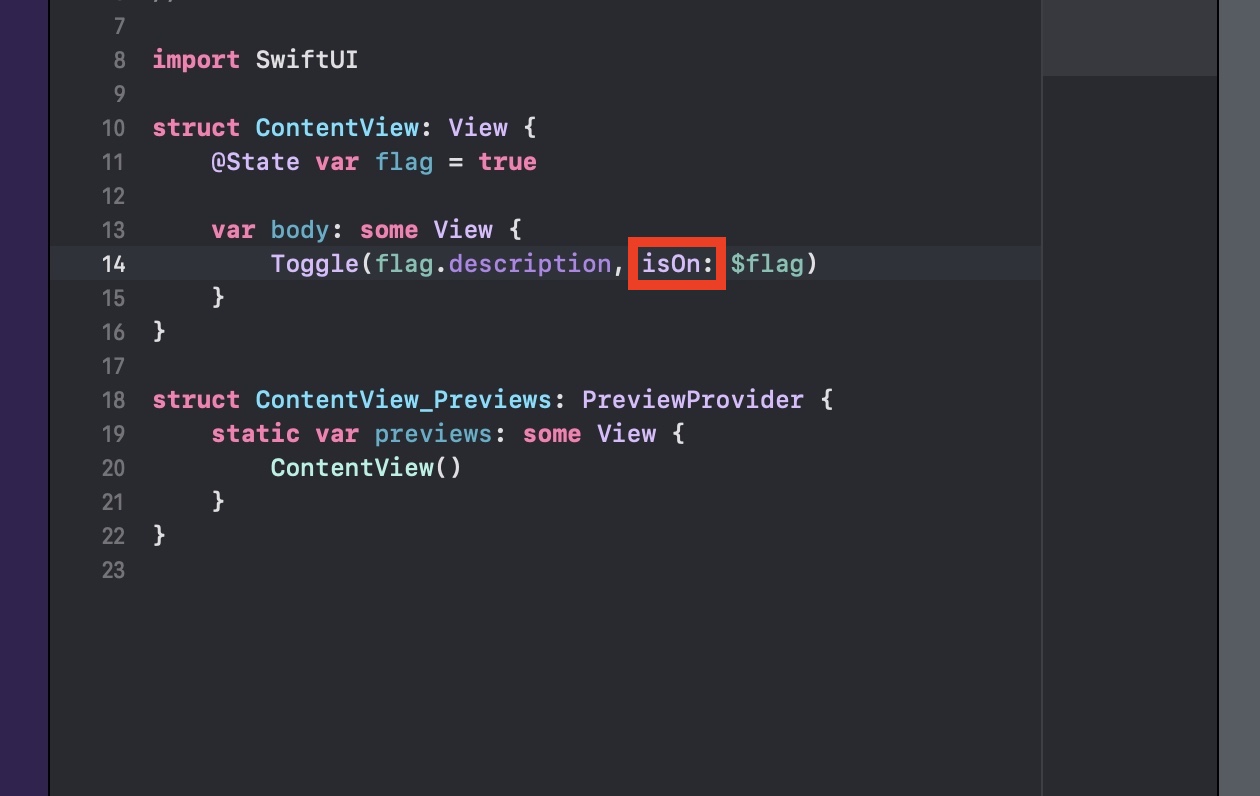
Task: Click the $flag binding on line 14
Action: pos(767,264)
